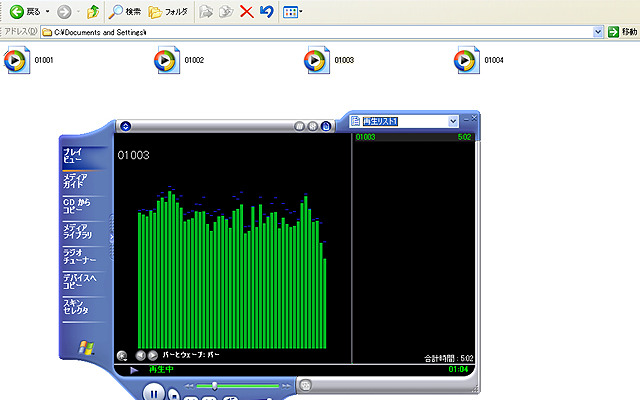The width and height of the screenshot is (640, 400).
Task: Click the 5:02 duration in the playlist row
Action: [464, 137]
